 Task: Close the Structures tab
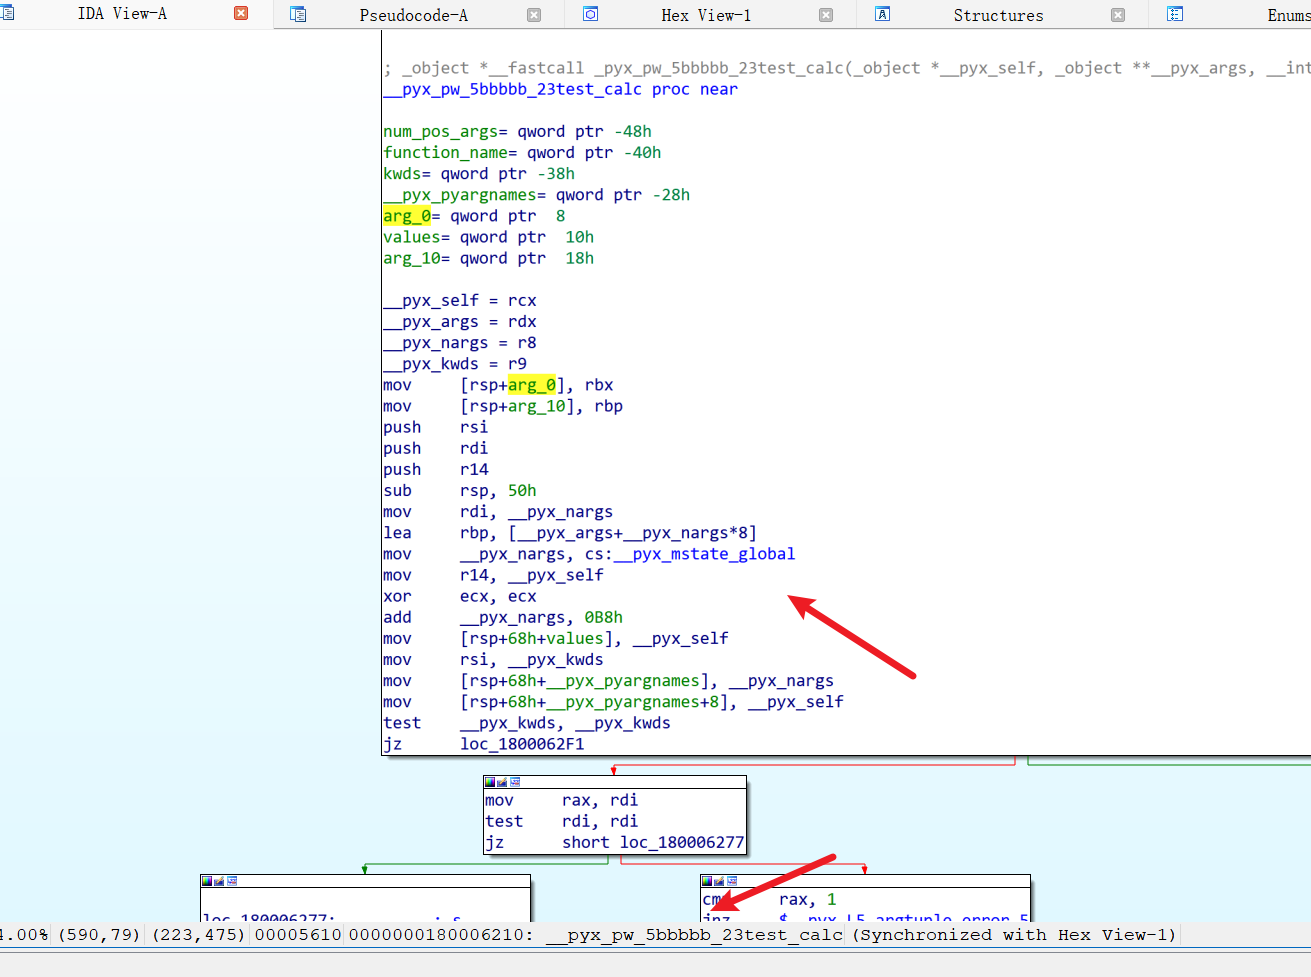(1118, 15)
